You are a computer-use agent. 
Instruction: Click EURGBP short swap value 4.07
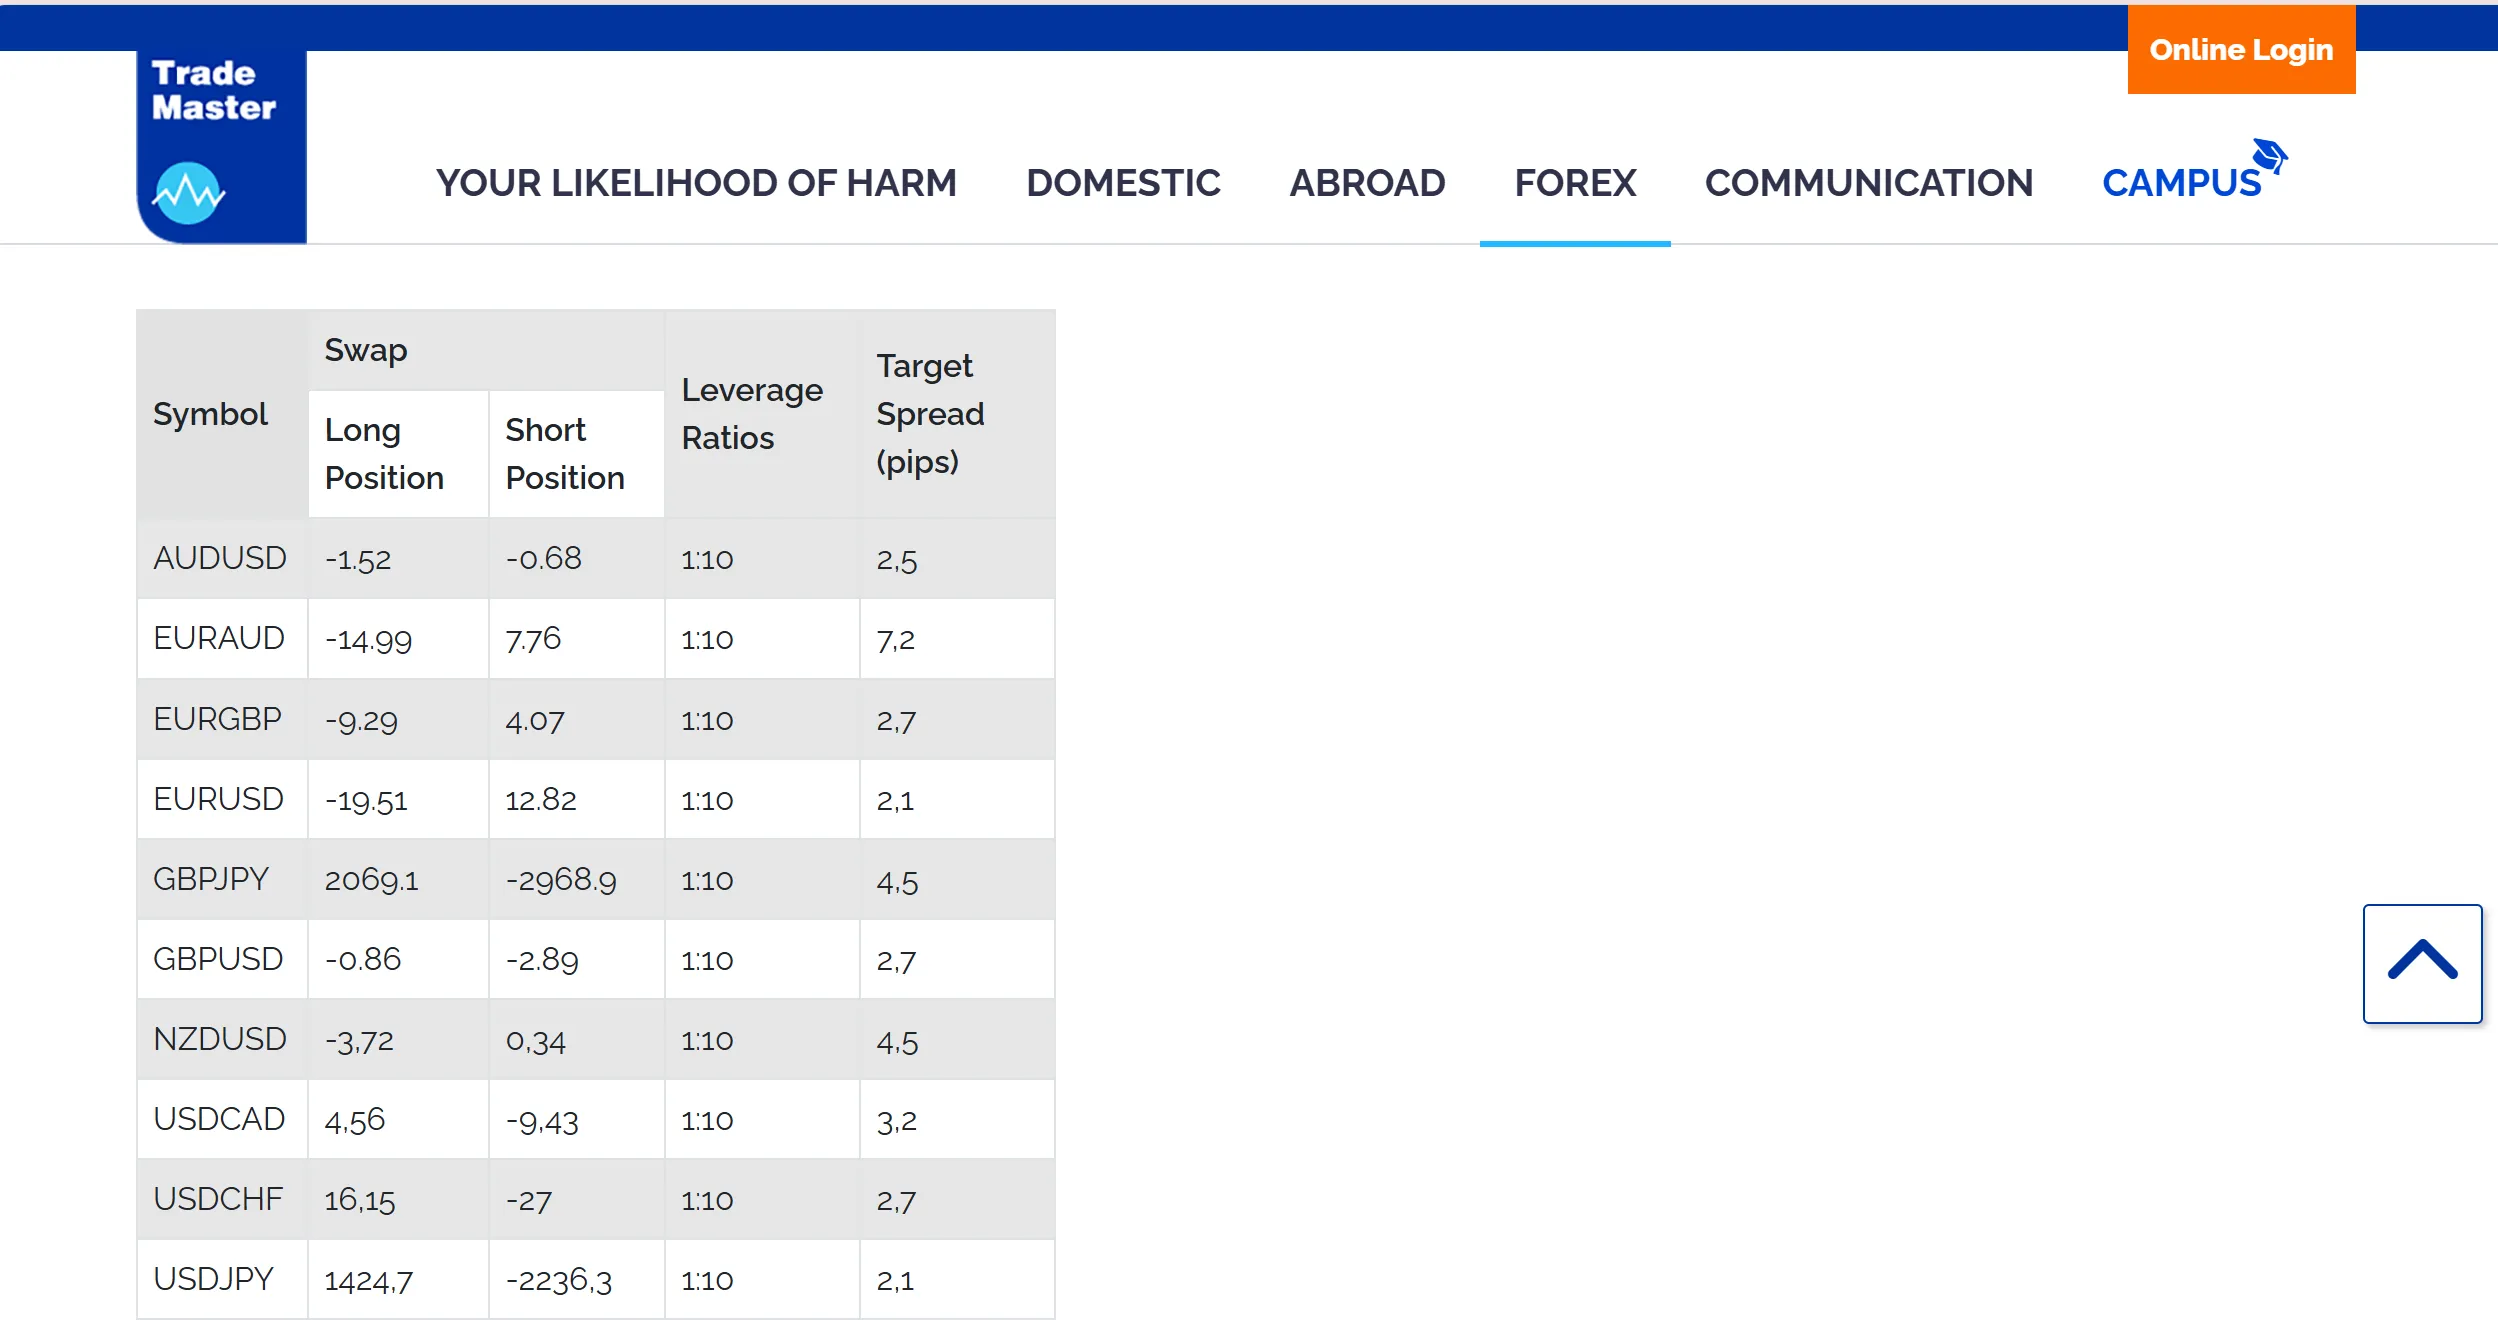(x=535, y=720)
